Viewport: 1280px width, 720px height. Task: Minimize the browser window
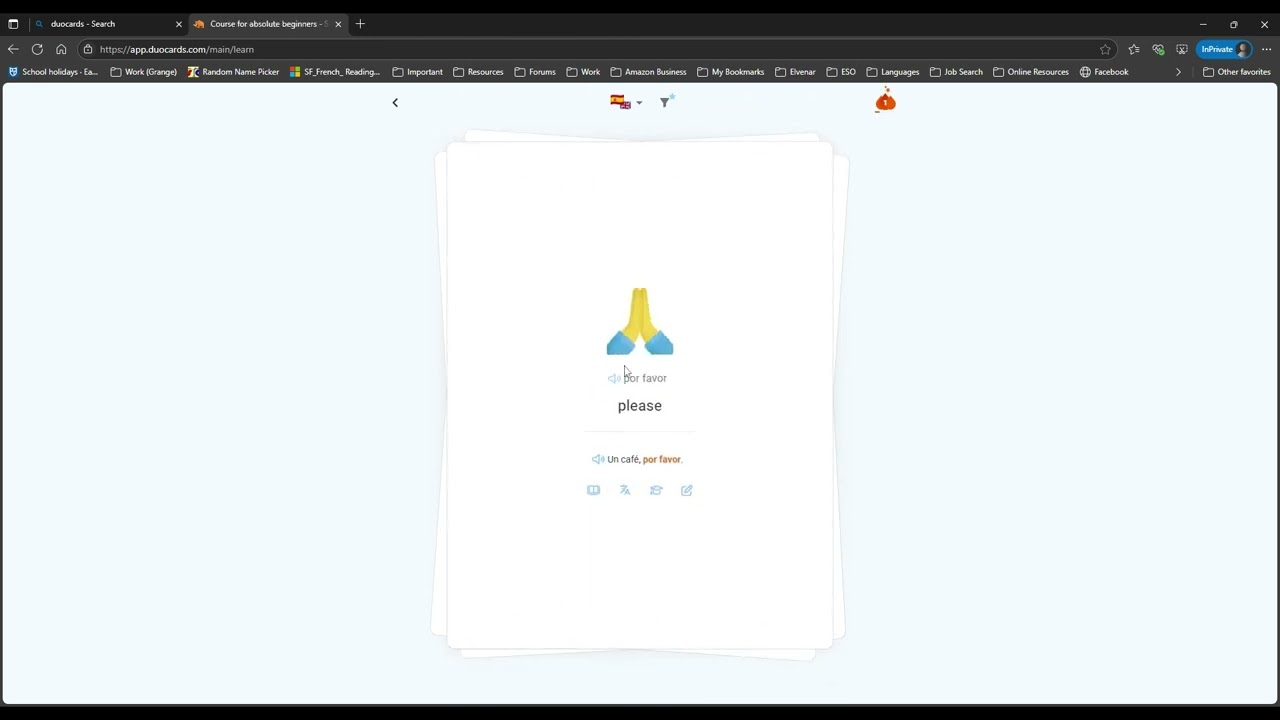1203,24
